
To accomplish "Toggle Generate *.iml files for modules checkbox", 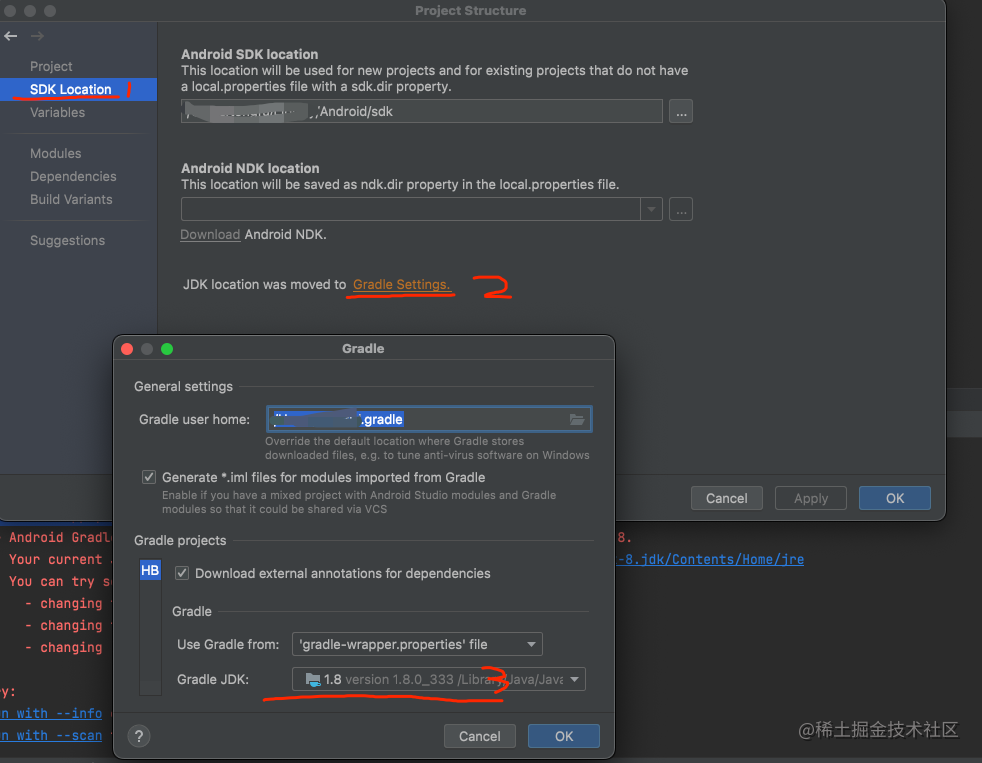I will coord(148,477).
